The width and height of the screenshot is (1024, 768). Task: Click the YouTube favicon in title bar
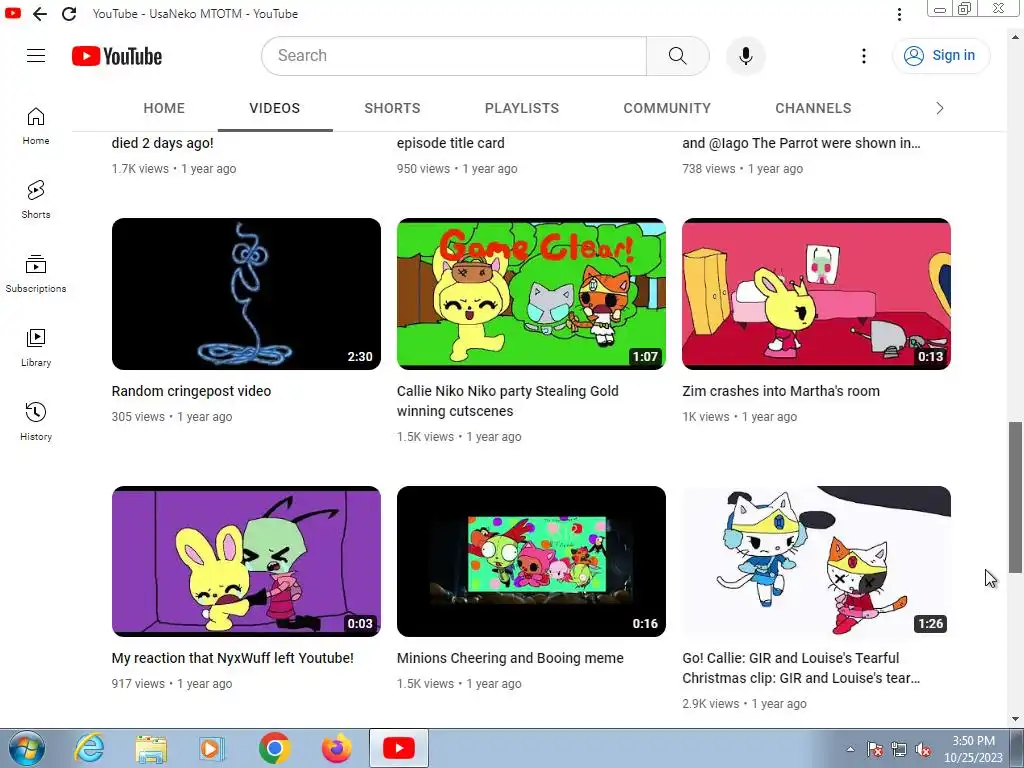pyautogui.click(x=12, y=12)
